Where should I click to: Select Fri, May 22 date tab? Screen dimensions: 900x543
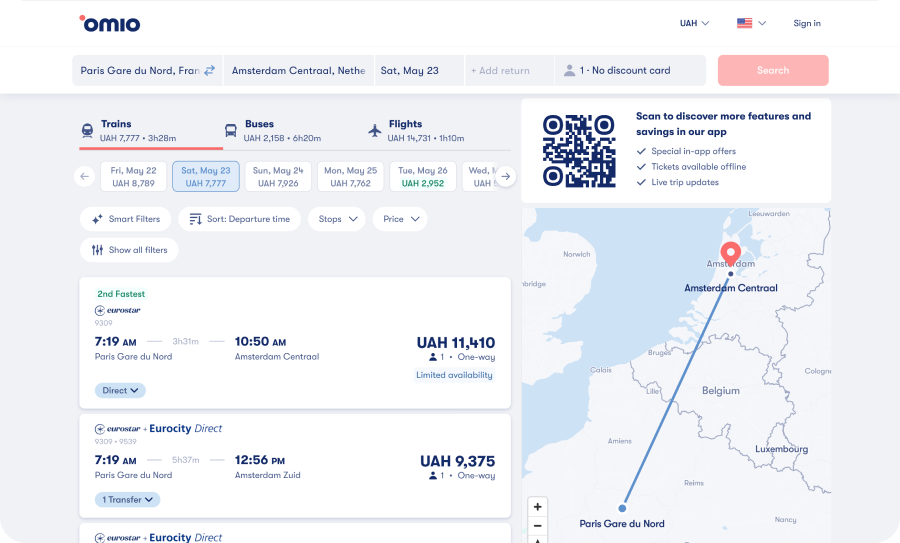tap(133, 176)
